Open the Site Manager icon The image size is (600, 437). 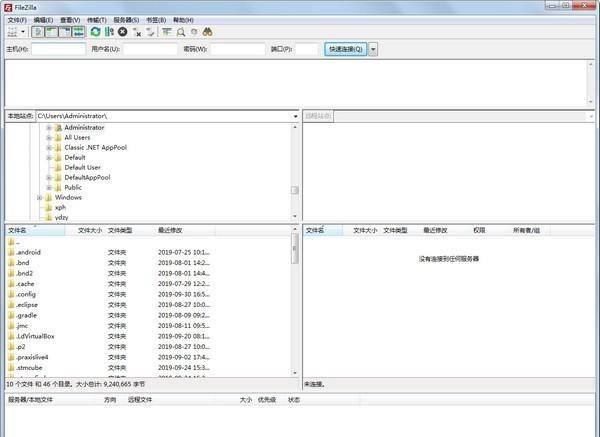point(13,32)
